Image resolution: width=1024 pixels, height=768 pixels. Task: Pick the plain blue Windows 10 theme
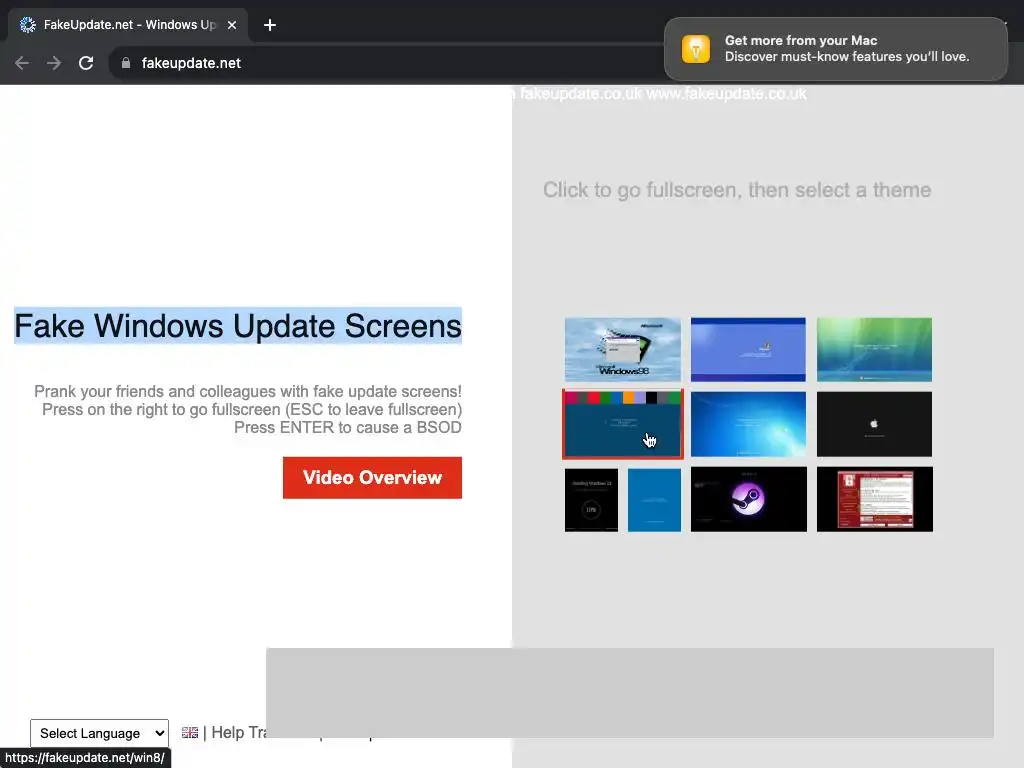click(x=654, y=499)
